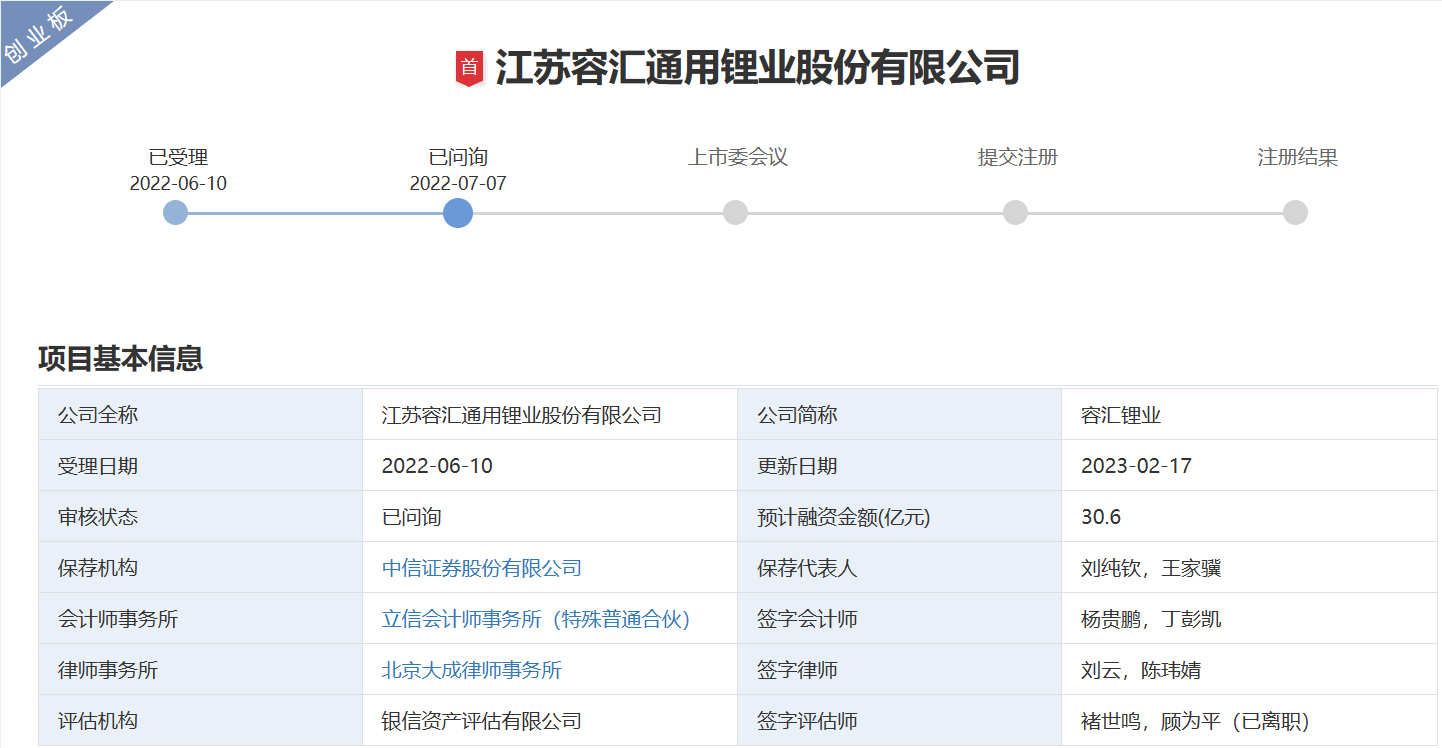Open the 中信证券股份有限公司 link
The image size is (1442, 748).
482,569
